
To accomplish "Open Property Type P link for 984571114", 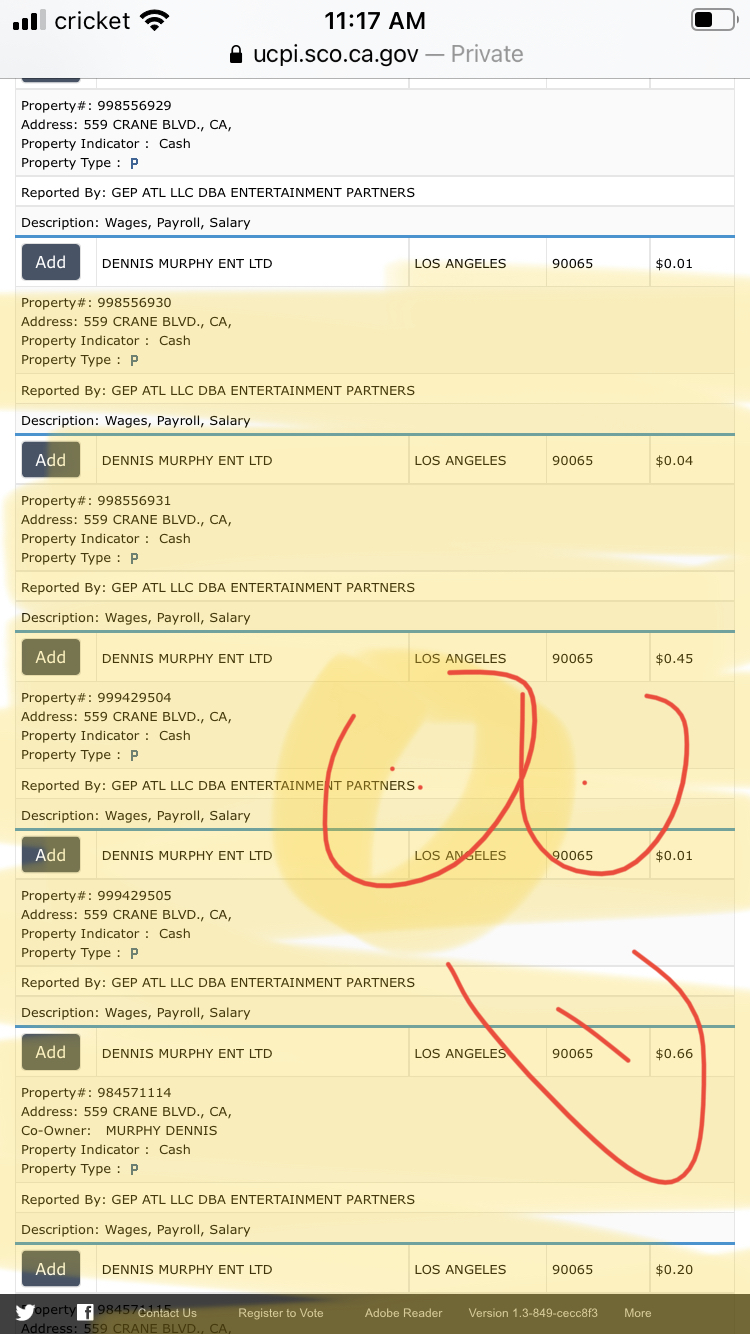I will [x=134, y=1169].
